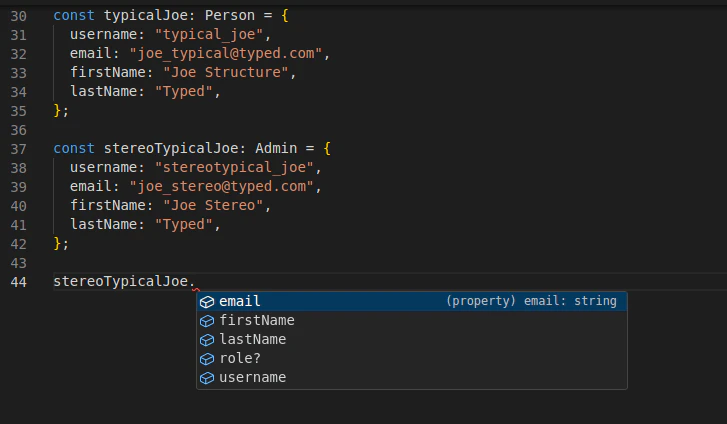Click 'stereoTypicalJoe' in the line 37 declaration
Image resolution: width=727 pixels, height=424 pixels.
tap(171, 148)
